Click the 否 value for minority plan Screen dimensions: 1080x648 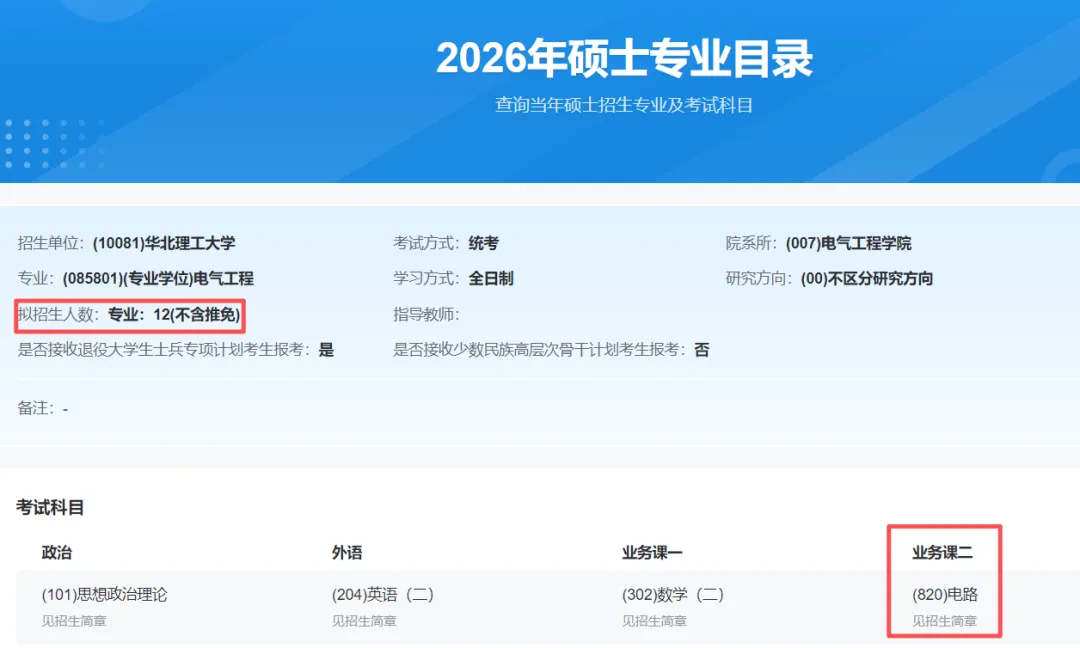pyautogui.click(x=701, y=350)
